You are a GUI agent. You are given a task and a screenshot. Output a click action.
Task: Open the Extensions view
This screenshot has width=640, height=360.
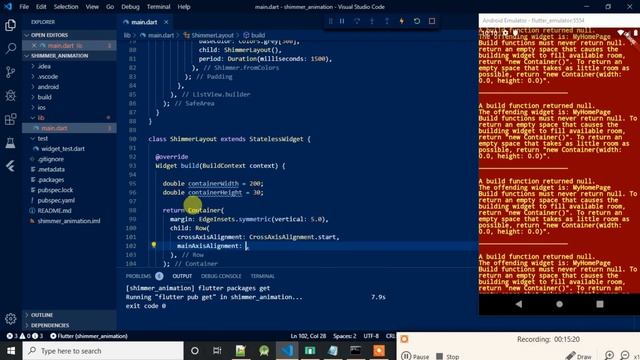pyautogui.click(x=11, y=119)
